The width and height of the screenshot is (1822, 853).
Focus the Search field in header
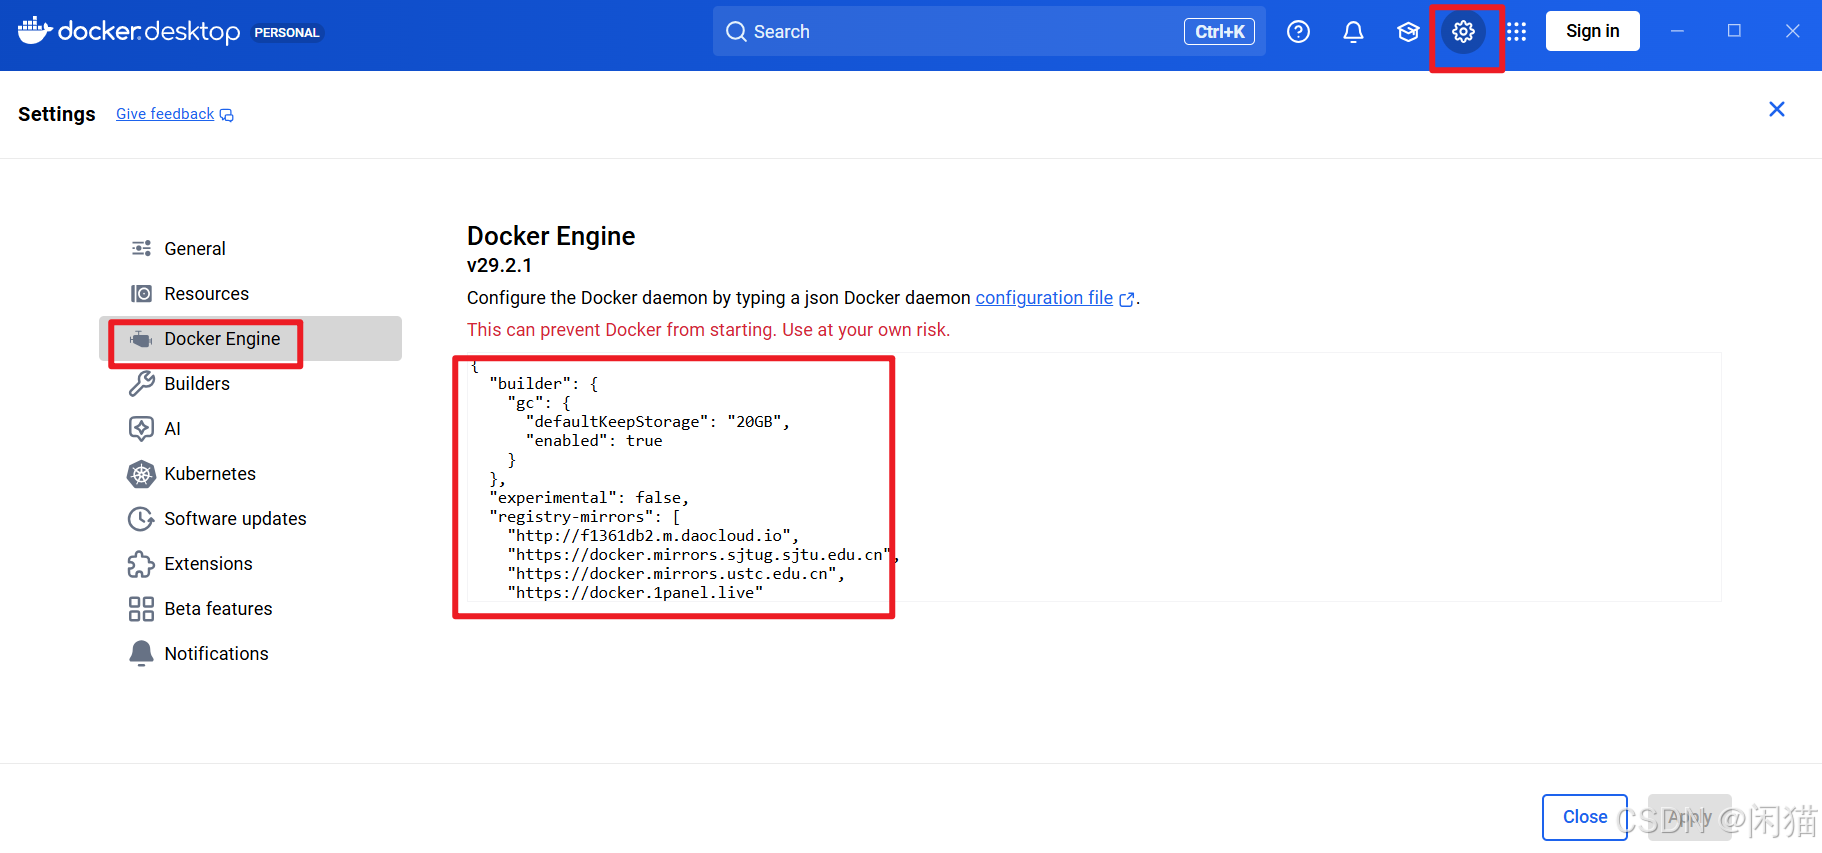(989, 32)
